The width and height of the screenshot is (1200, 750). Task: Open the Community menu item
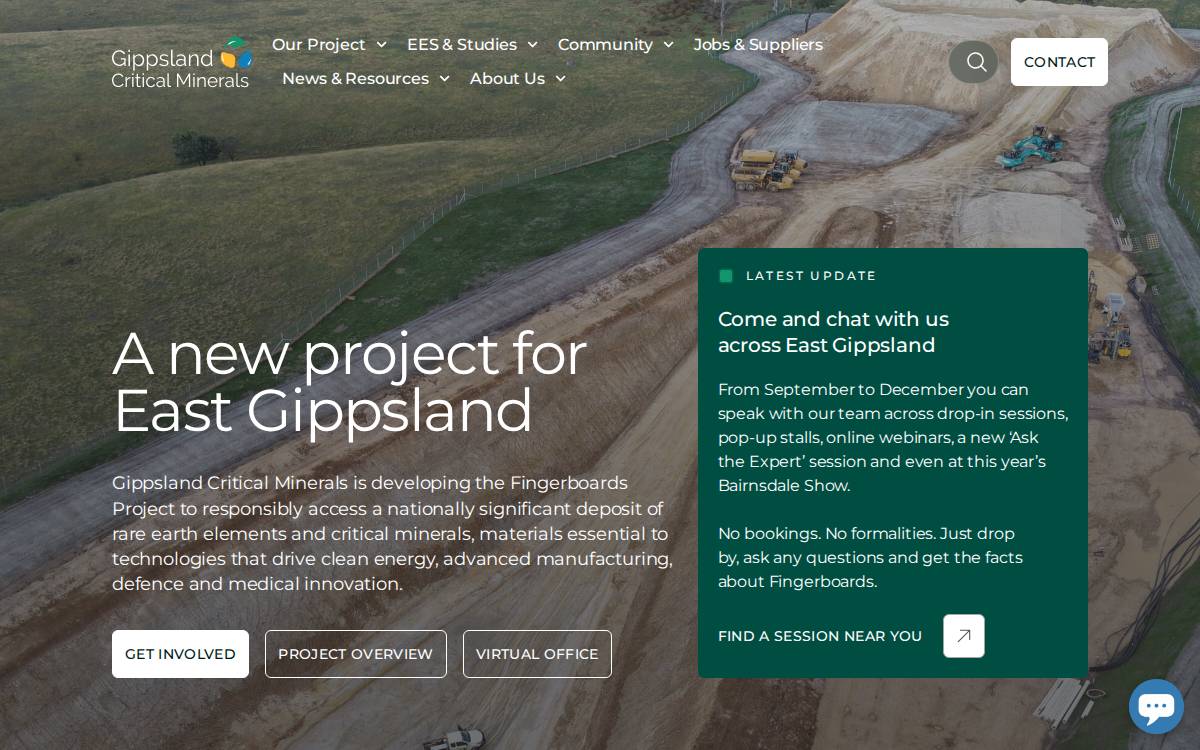605,45
